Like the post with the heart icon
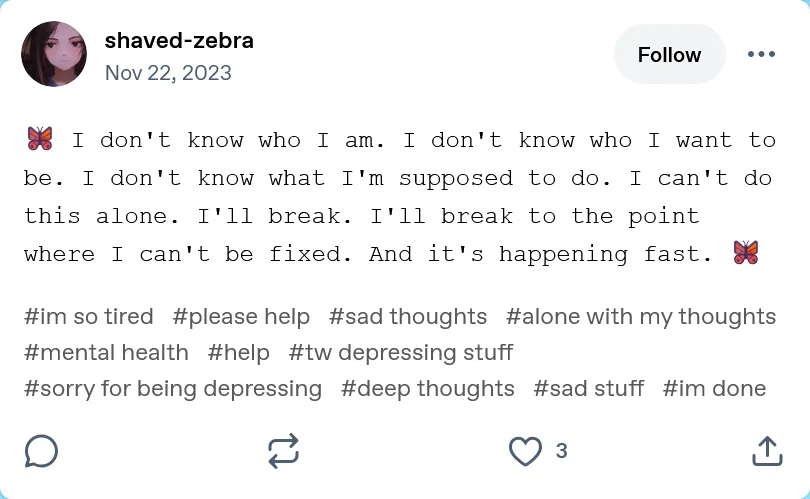Image resolution: width=810 pixels, height=499 pixels. [x=525, y=452]
